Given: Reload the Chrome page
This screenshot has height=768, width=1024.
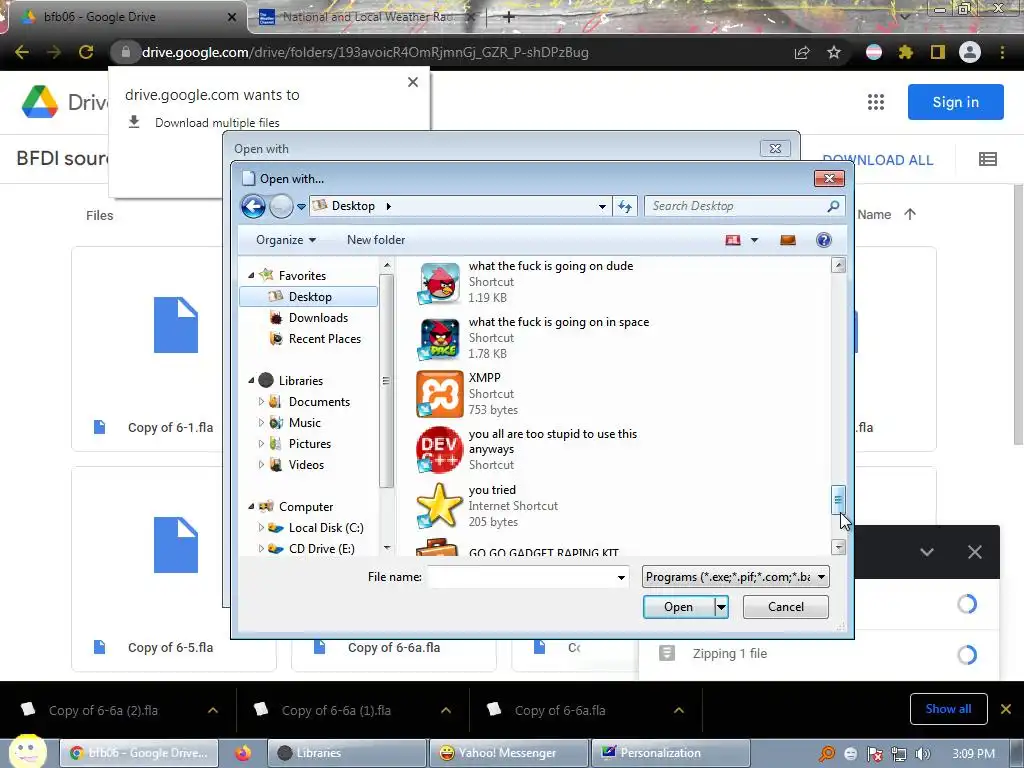Looking at the screenshot, I should [86, 52].
